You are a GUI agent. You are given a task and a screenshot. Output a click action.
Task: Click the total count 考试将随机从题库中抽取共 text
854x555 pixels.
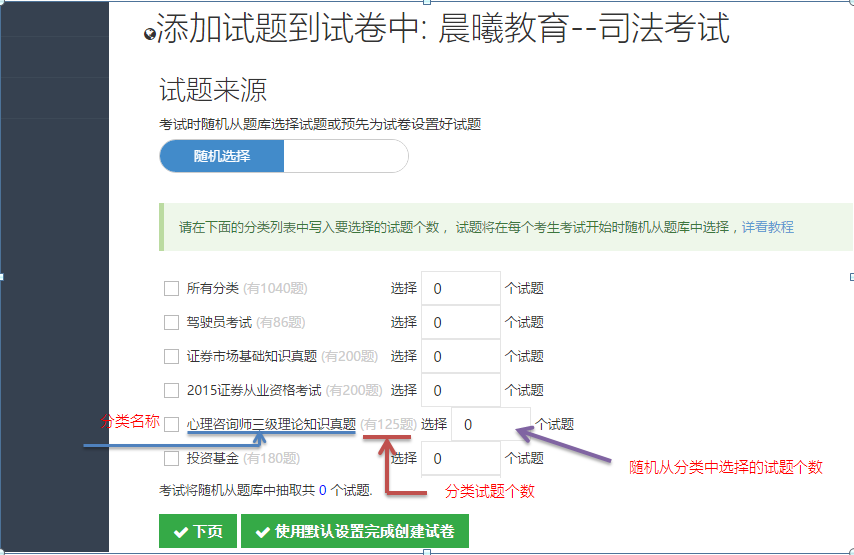click(x=237, y=490)
